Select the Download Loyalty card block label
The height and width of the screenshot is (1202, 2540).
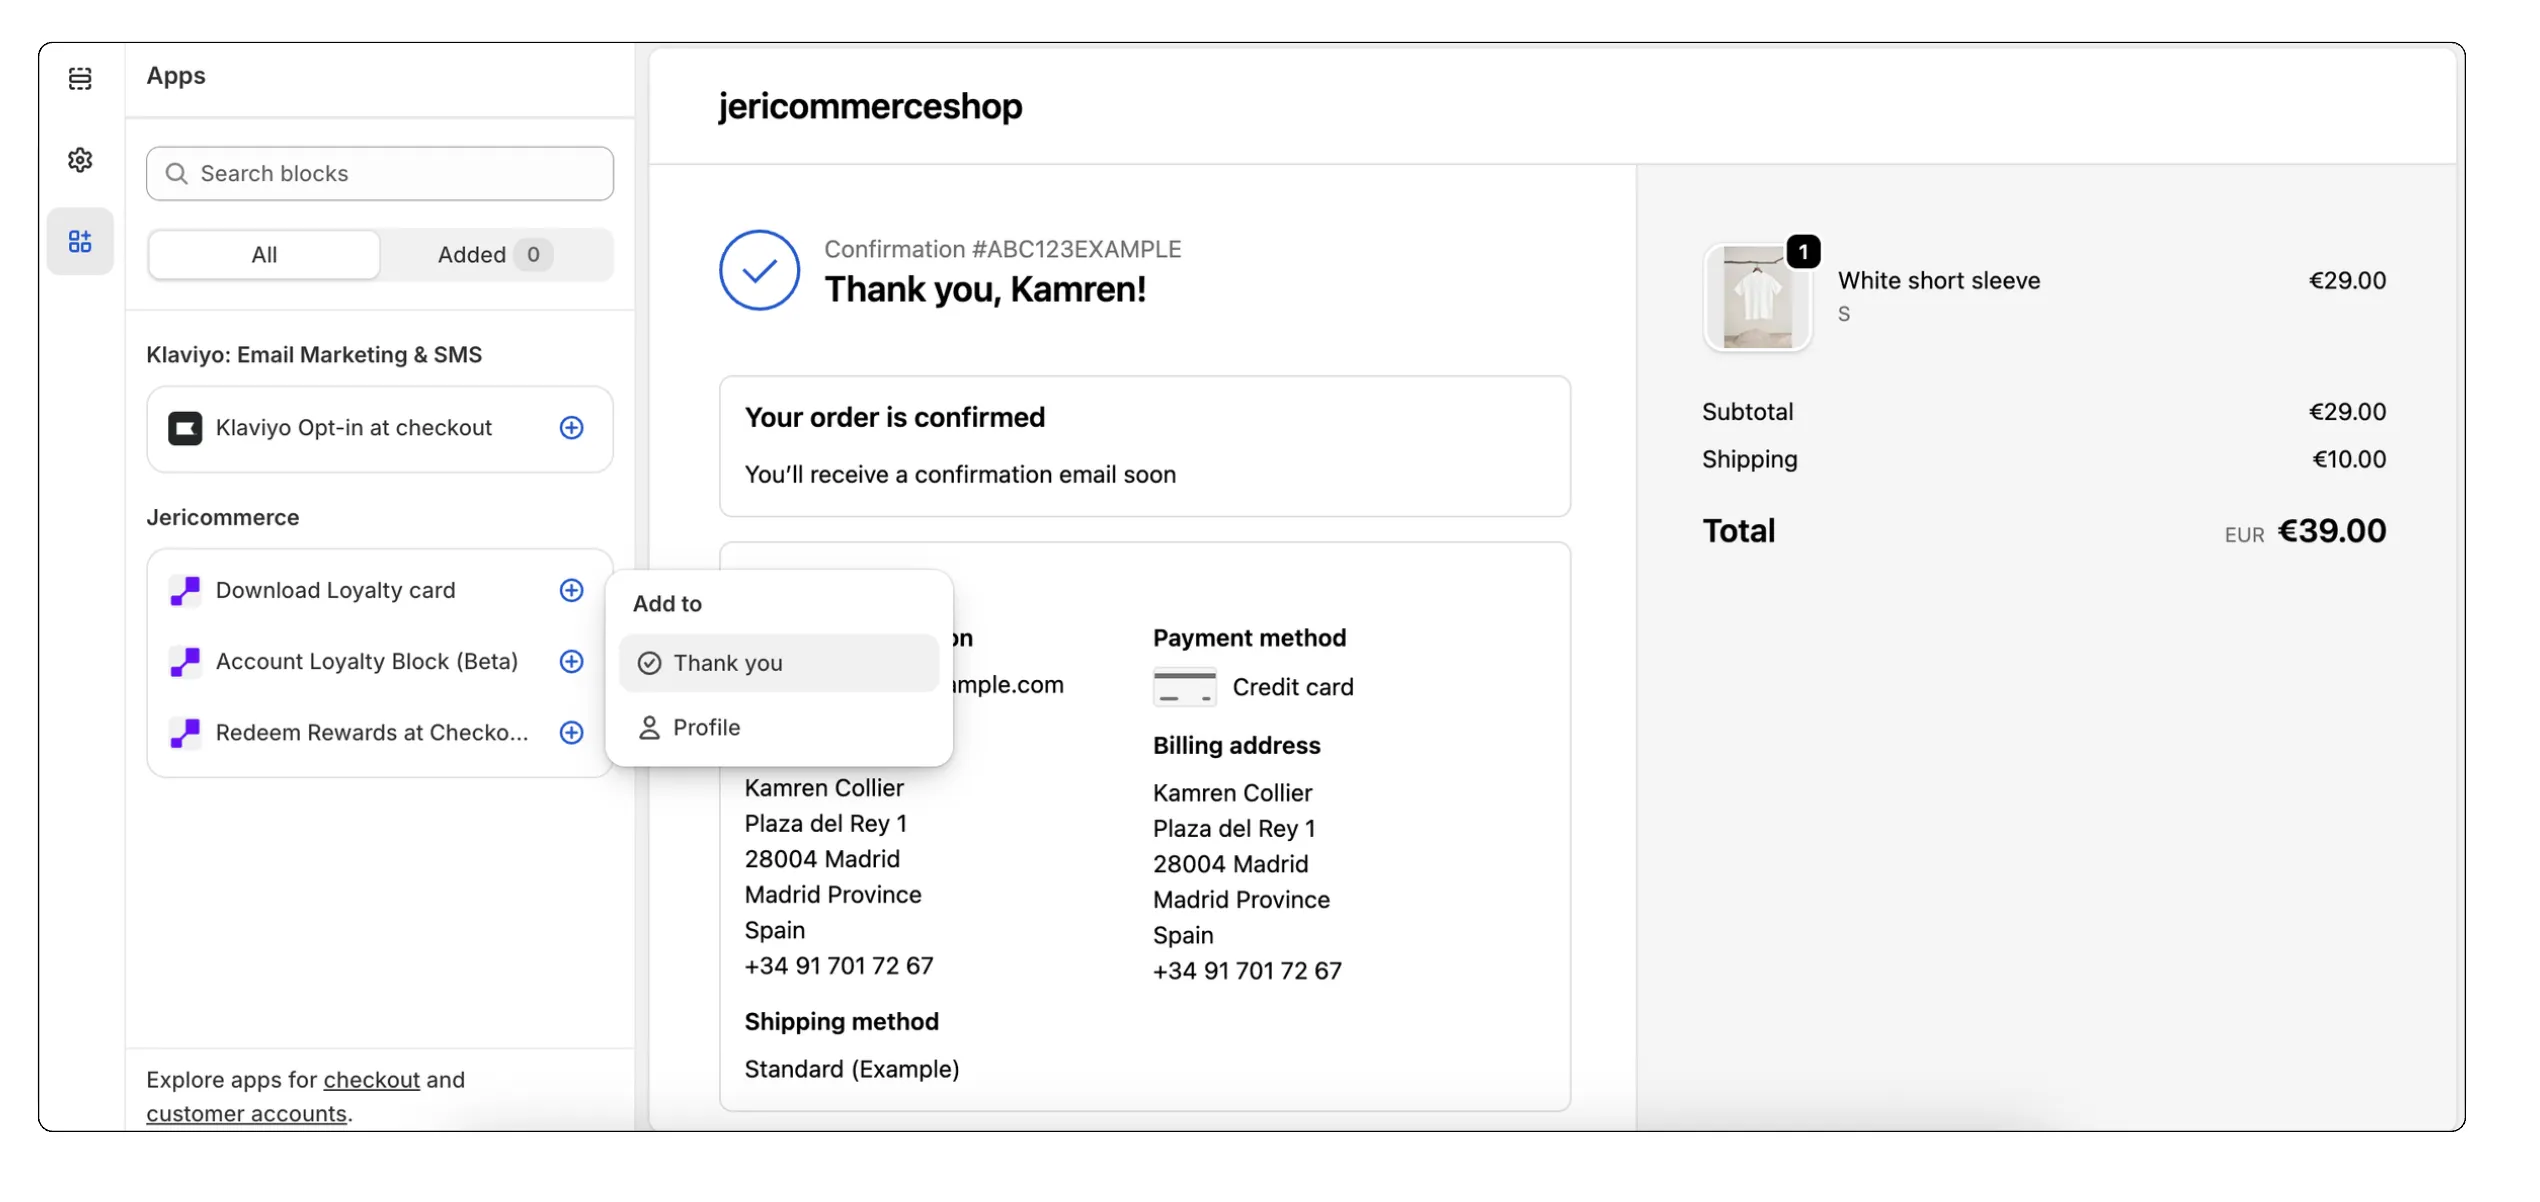[335, 591]
